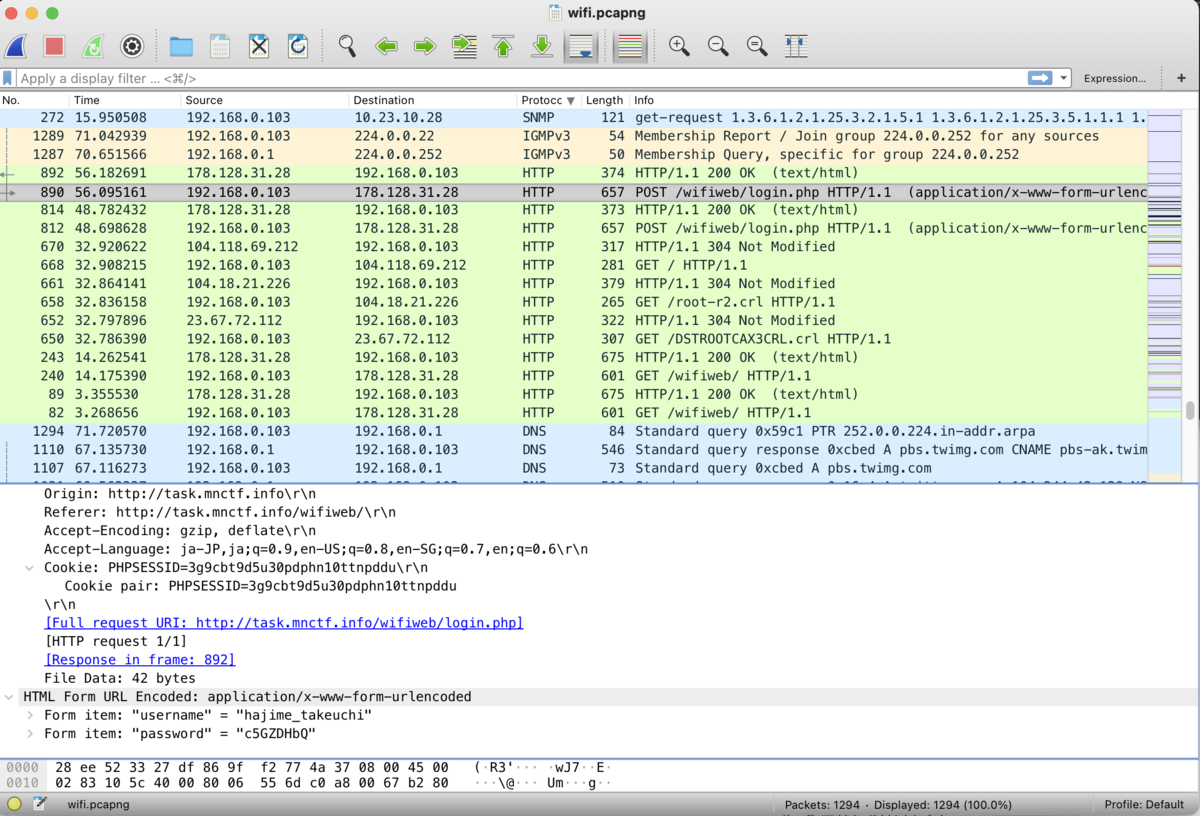Jump to the last packet
This screenshot has width=1200, height=816.
(541, 46)
